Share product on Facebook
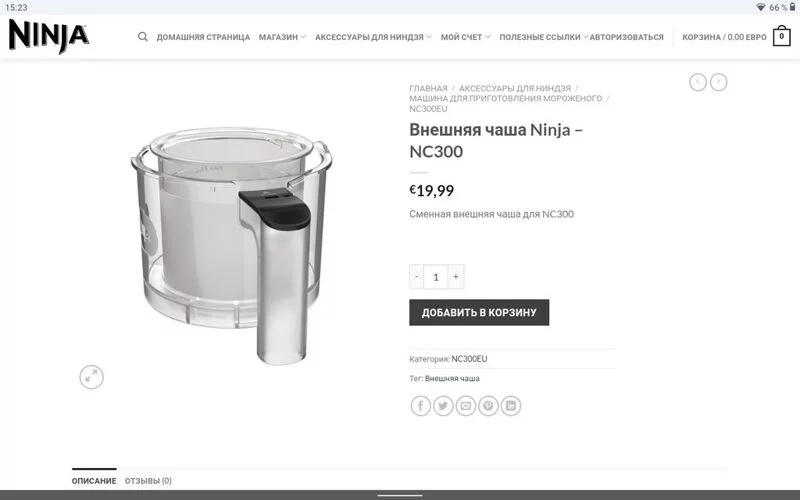800x500 pixels. pyautogui.click(x=420, y=406)
